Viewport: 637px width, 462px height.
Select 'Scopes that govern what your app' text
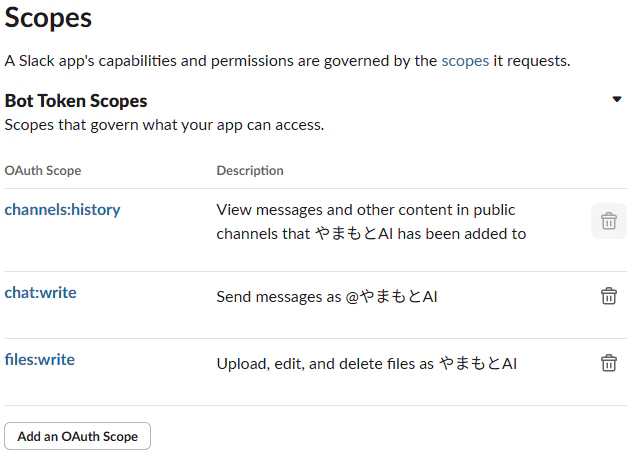click(164, 125)
